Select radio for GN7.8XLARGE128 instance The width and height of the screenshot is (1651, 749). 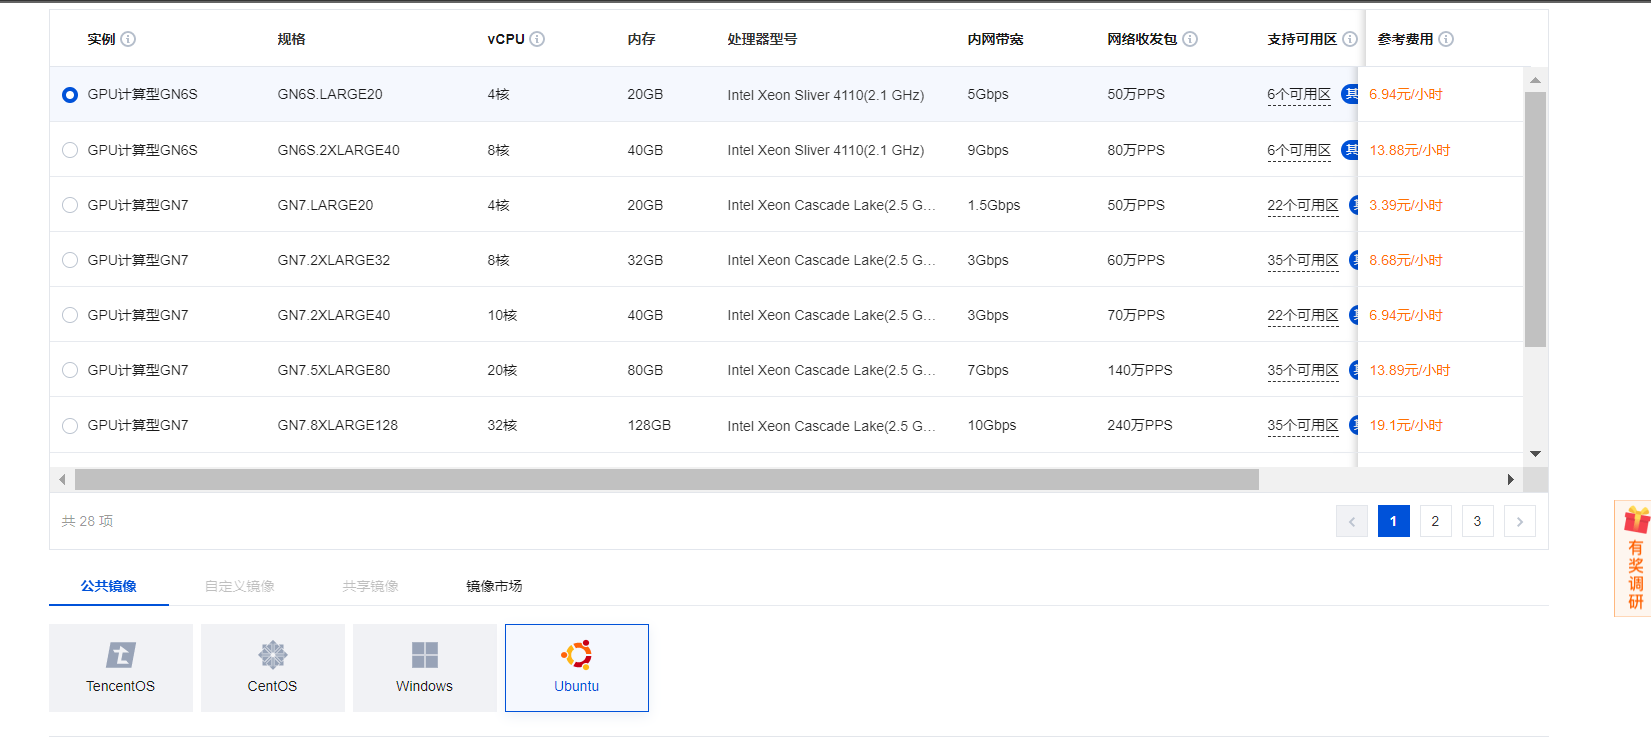point(70,426)
